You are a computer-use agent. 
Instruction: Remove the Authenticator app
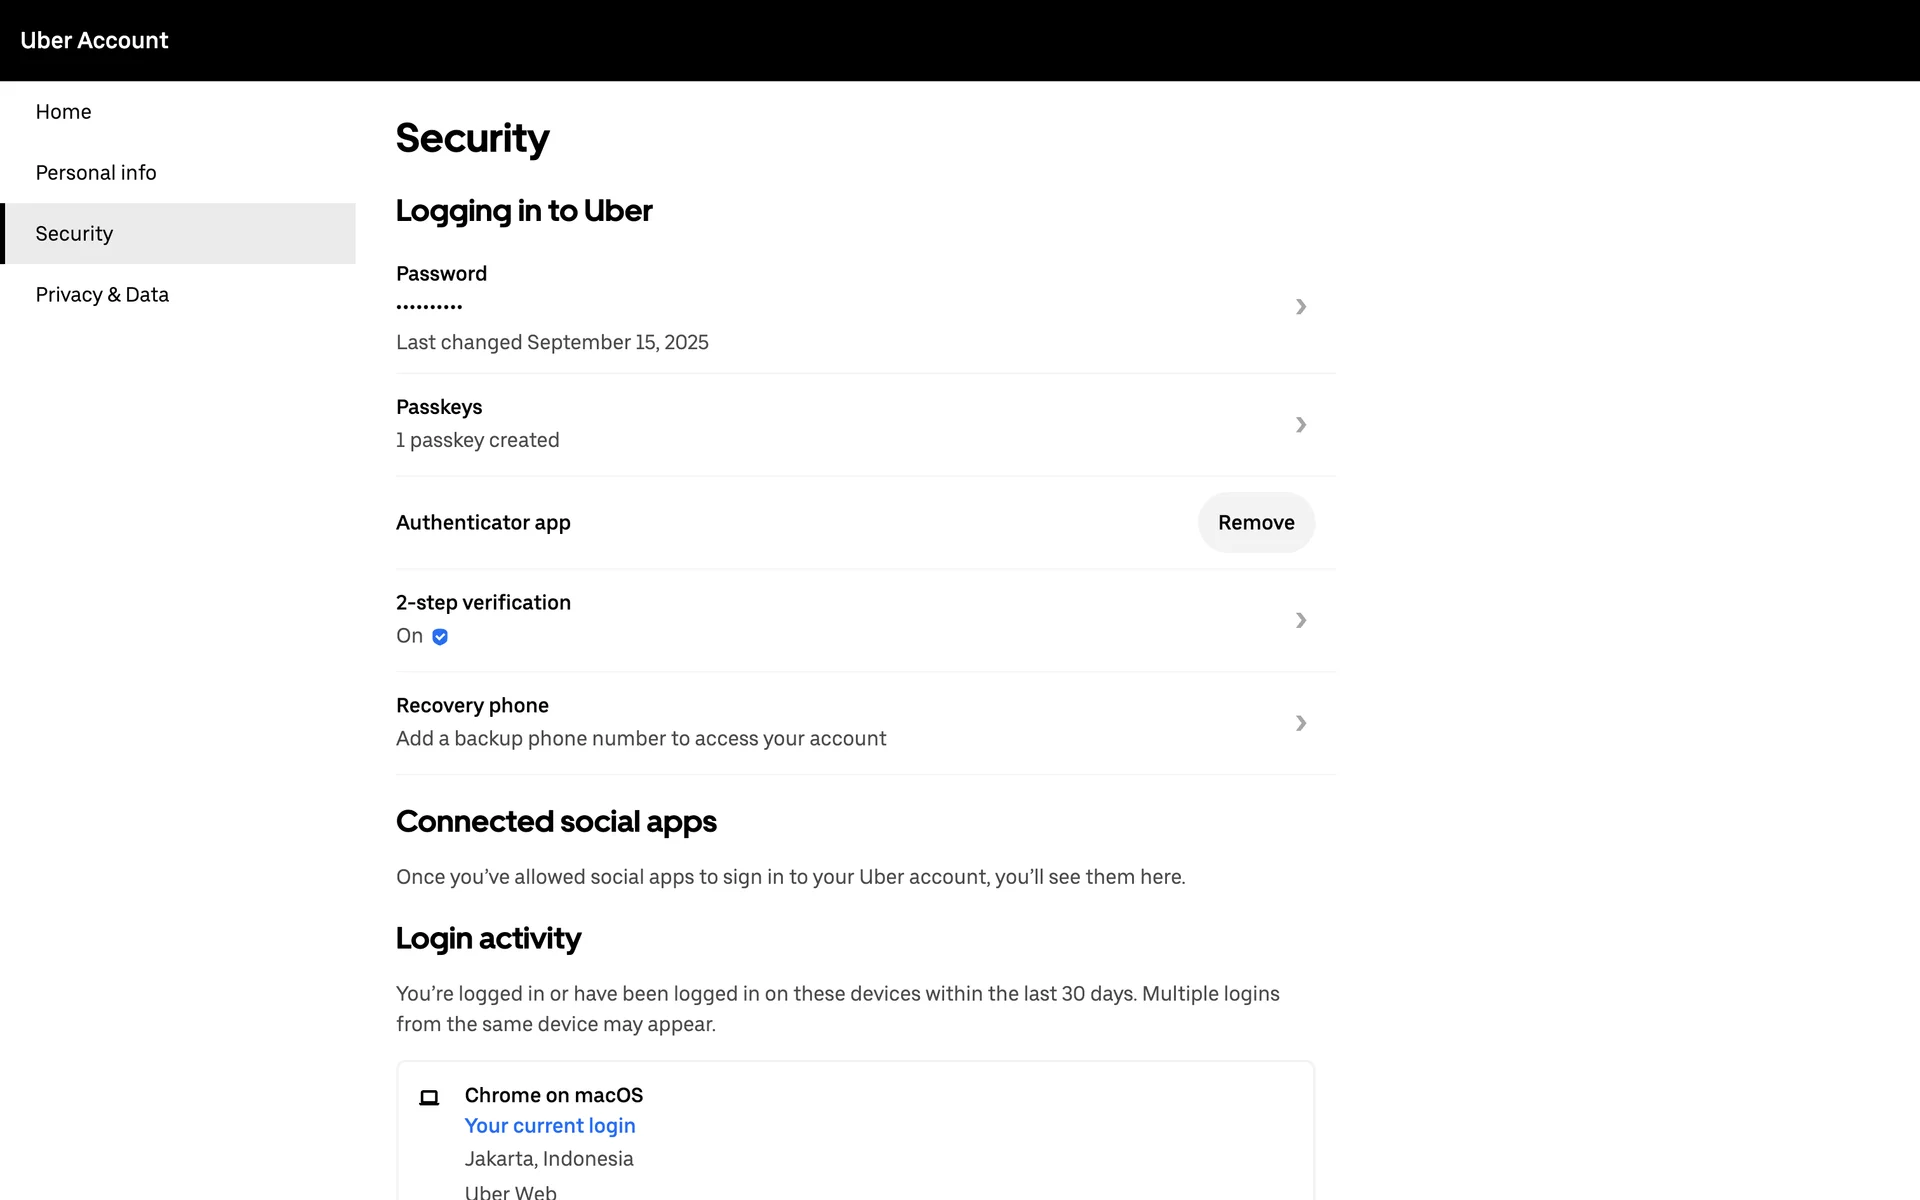(x=1256, y=523)
